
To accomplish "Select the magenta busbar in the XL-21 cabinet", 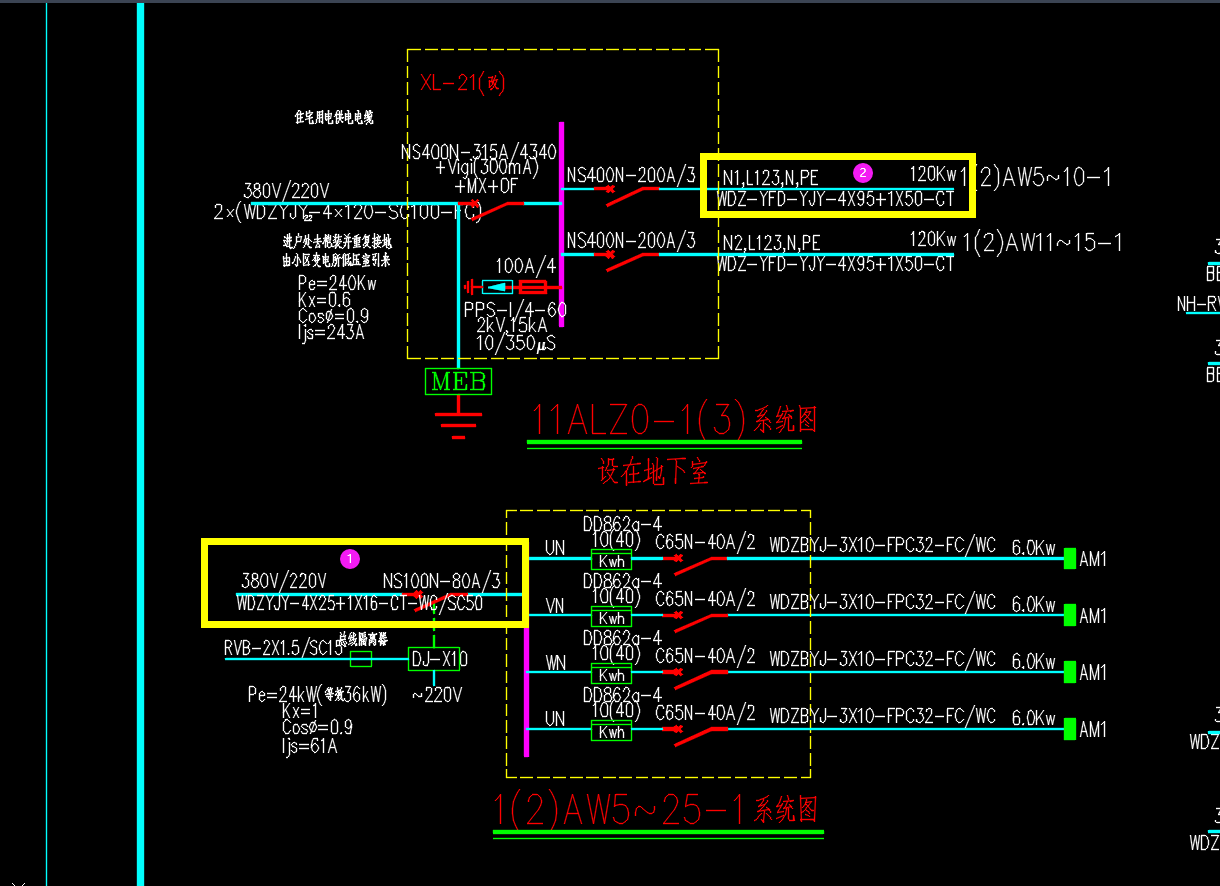I will [561, 224].
